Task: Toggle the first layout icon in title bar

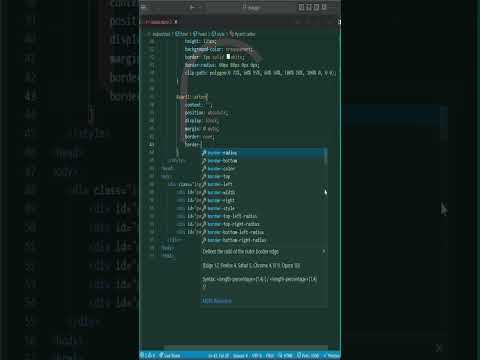Action: [301, 7]
